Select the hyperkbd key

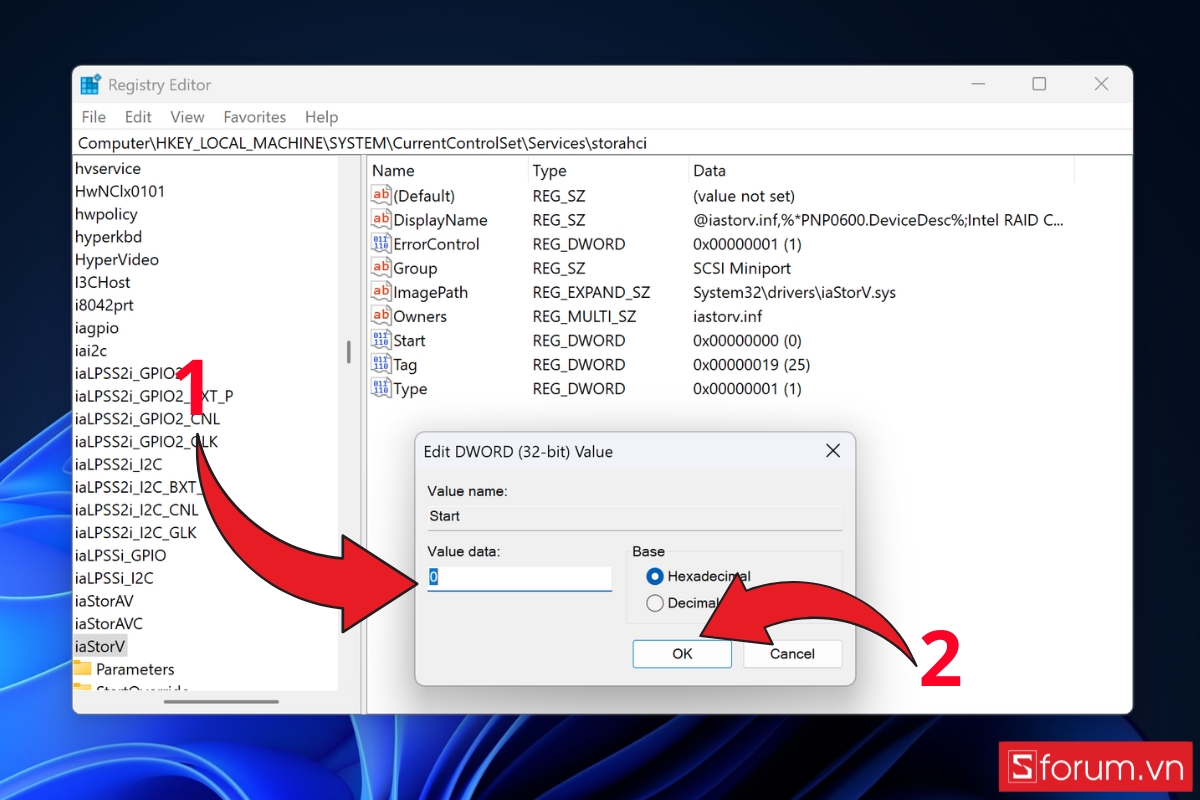point(108,237)
